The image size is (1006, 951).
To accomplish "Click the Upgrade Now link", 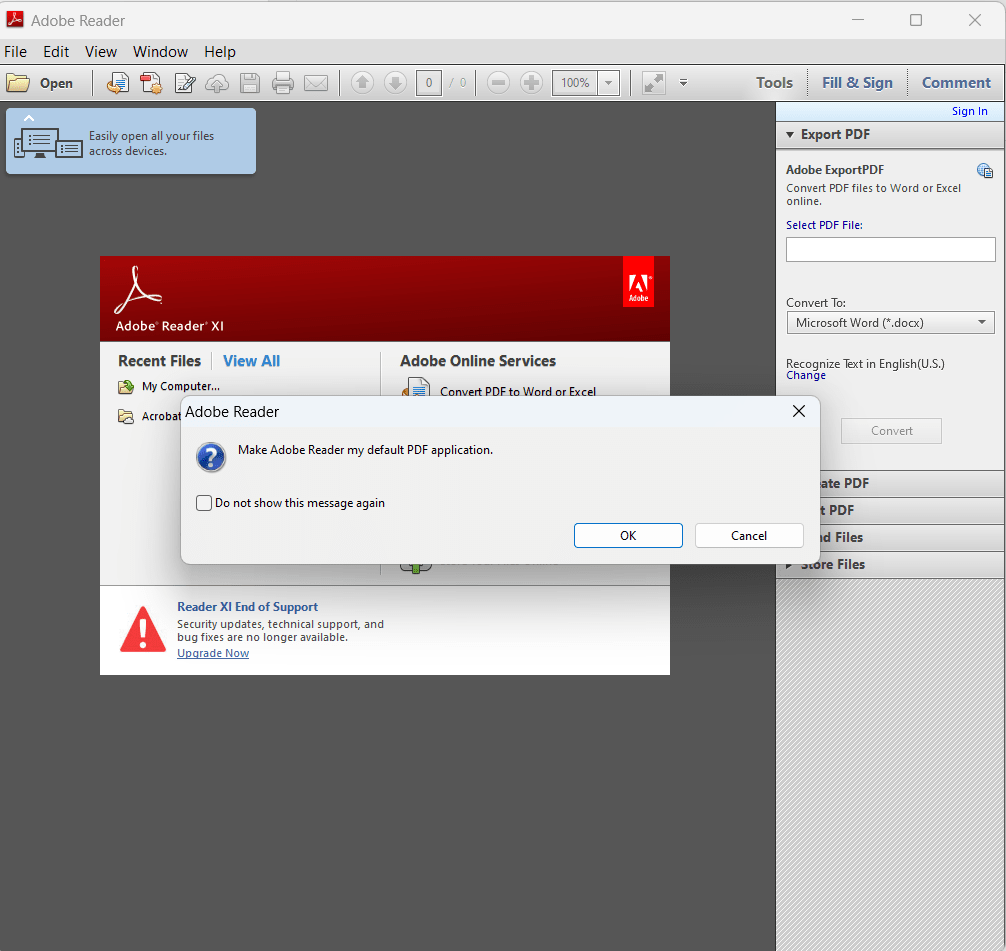I will coord(213,653).
